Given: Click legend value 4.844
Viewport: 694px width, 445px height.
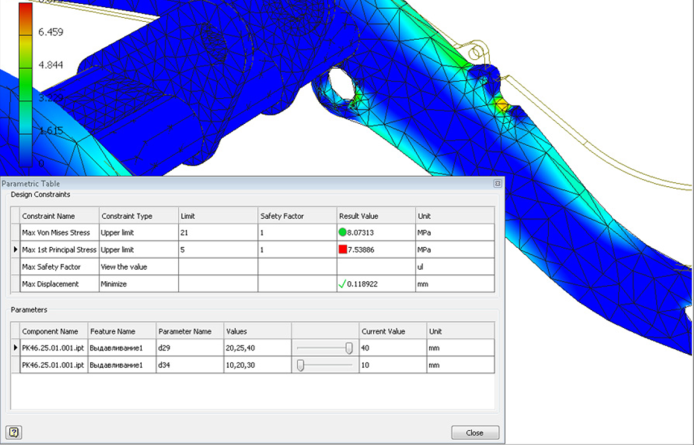Looking at the screenshot, I should 51,65.
